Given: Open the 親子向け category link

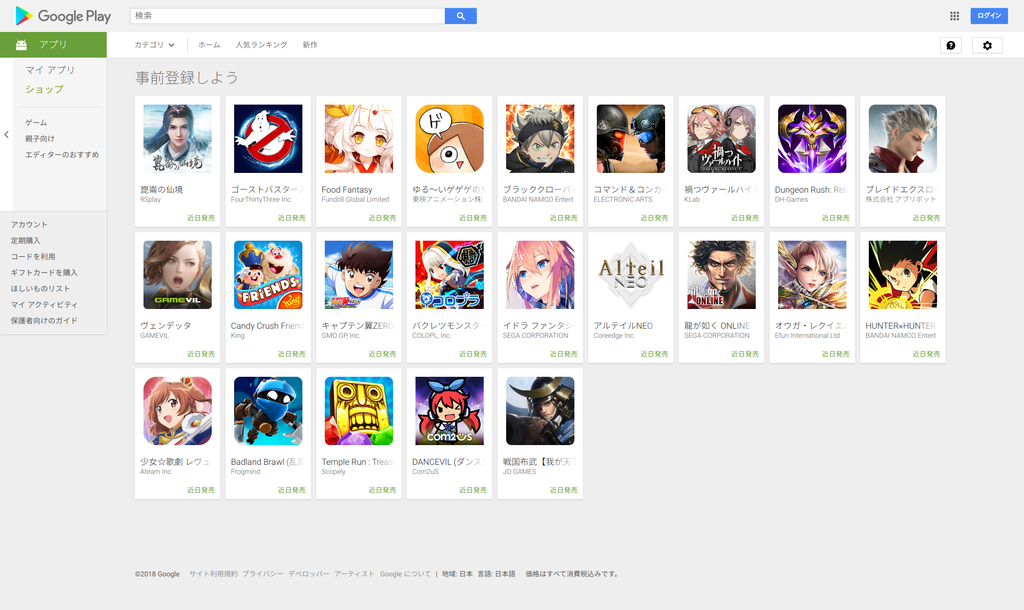Looking at the screenshot, I should (x=40, y=138).
